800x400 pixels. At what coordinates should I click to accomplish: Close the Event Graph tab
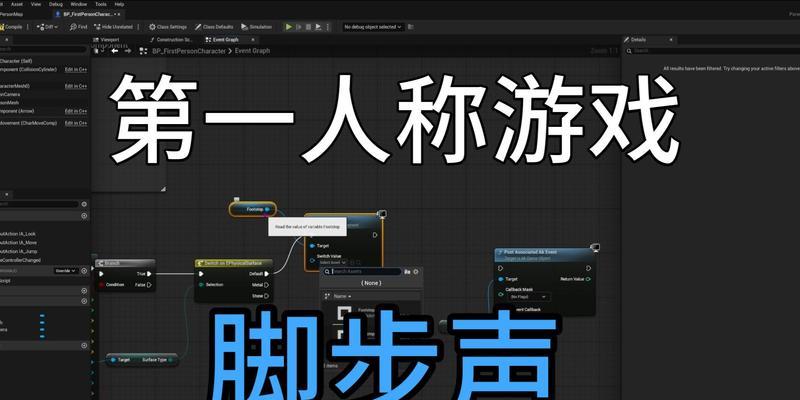click(253, 39)
